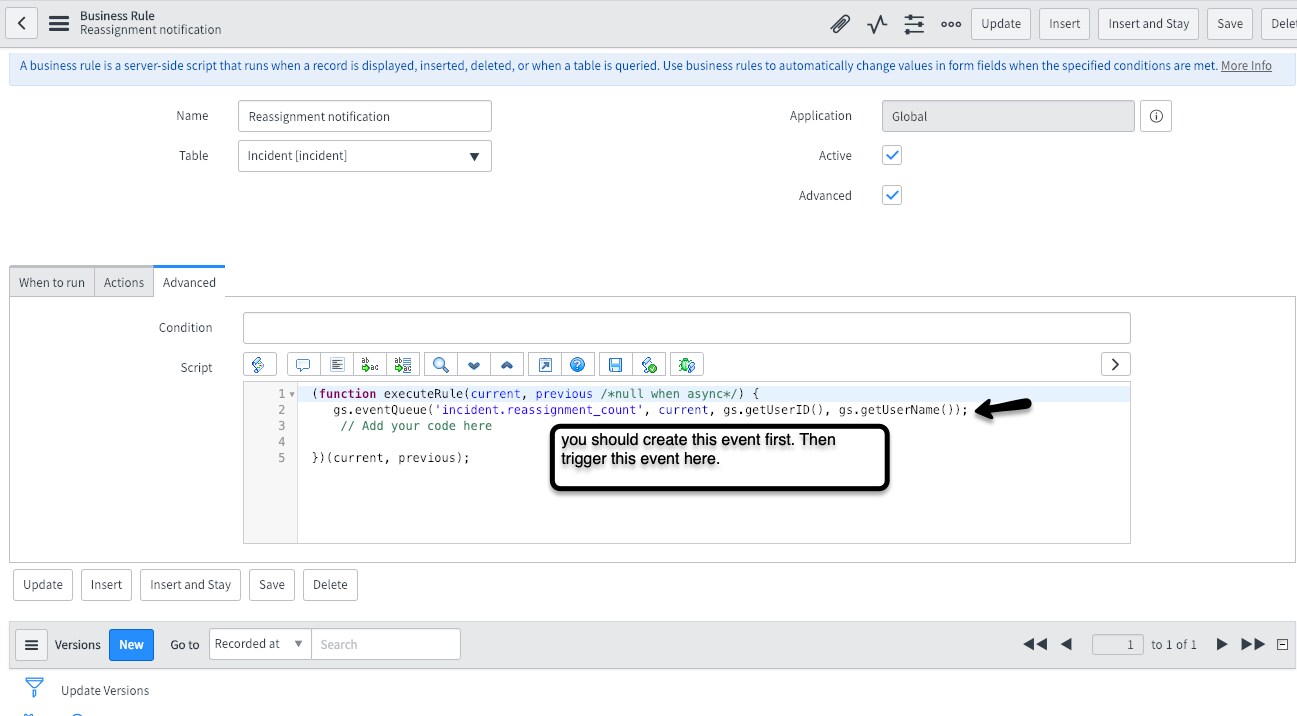Click inside the Condition input field
The width and height of the screenshot is (1297, 716).
(686, 327)
